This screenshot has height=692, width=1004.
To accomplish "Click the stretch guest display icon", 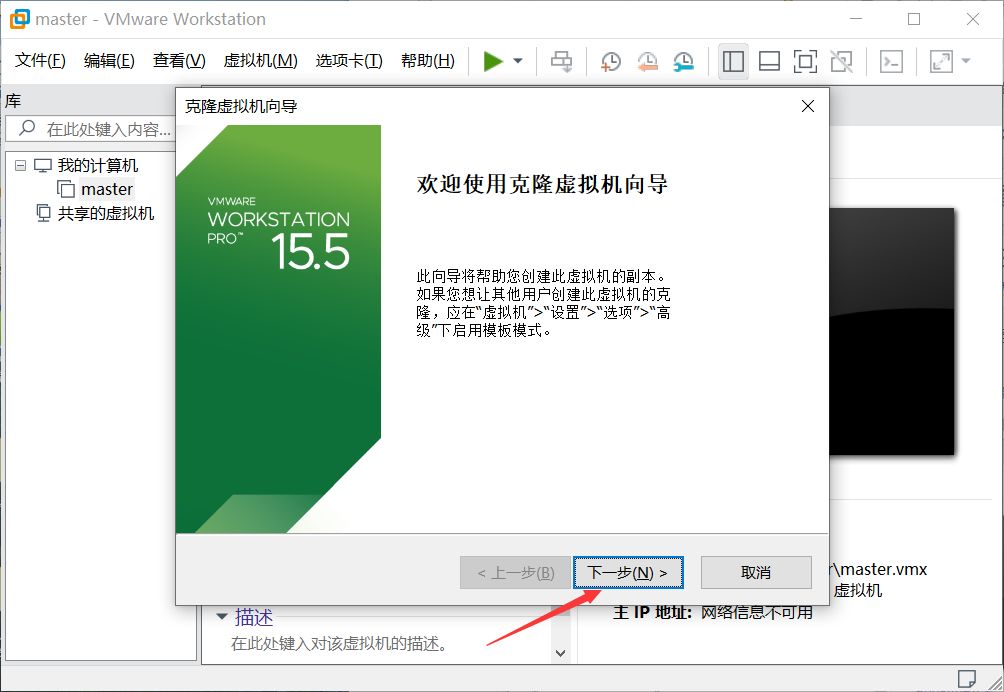I will 941,61.
